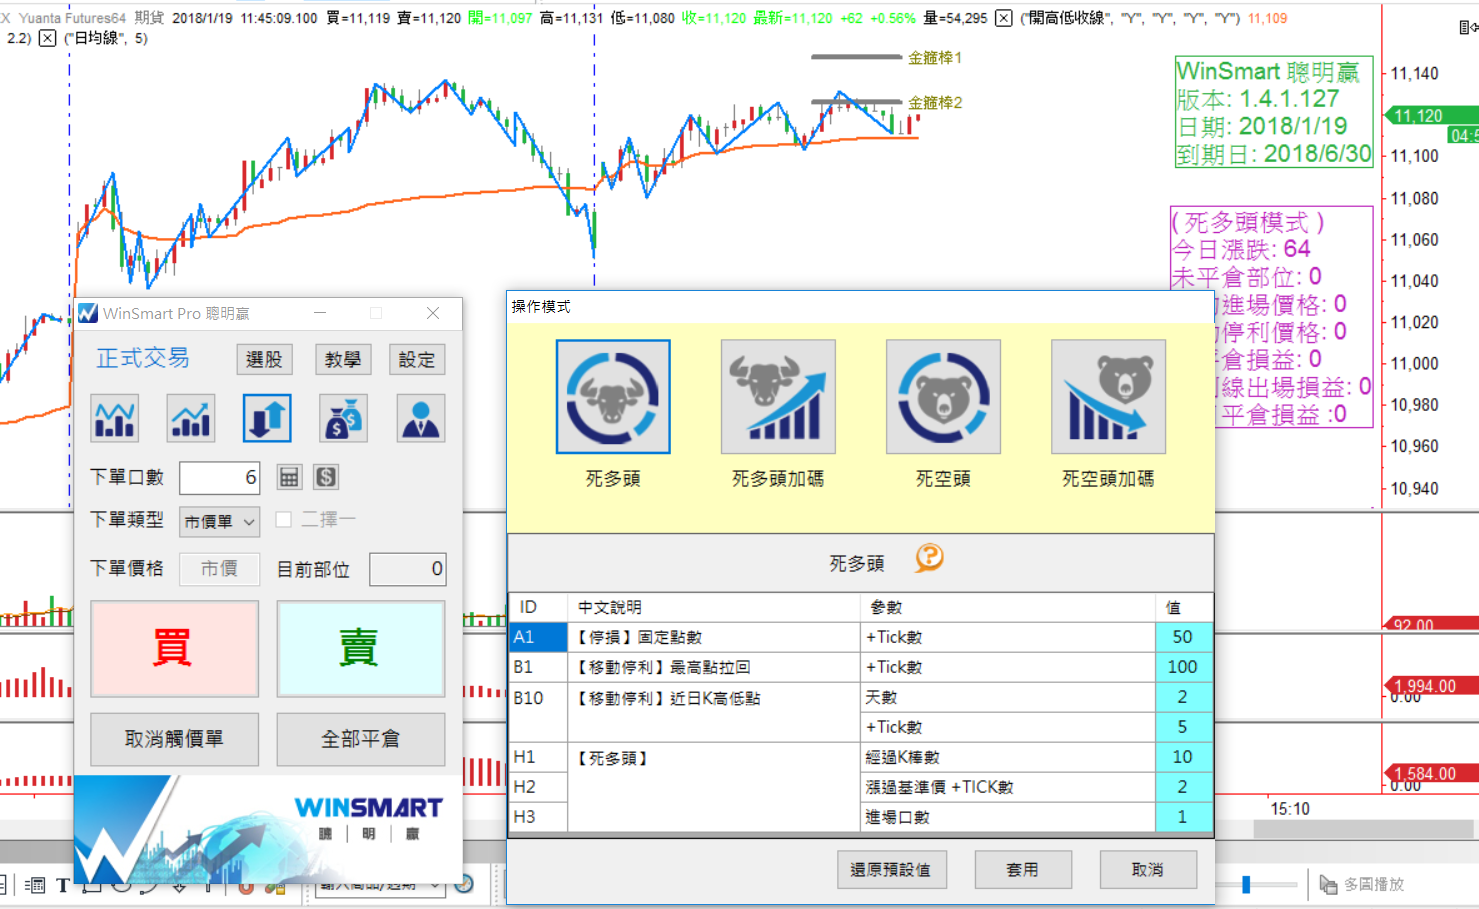Open the 下單類型 市價單 dropdown

220,521
